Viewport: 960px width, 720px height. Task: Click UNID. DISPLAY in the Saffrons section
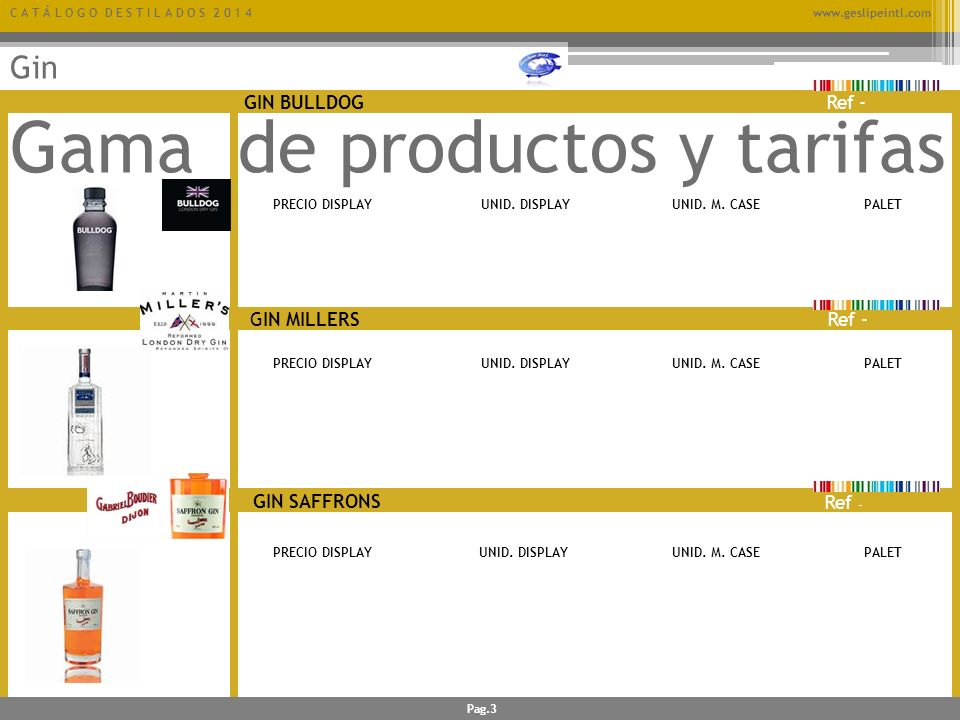(x=523, y=552)
